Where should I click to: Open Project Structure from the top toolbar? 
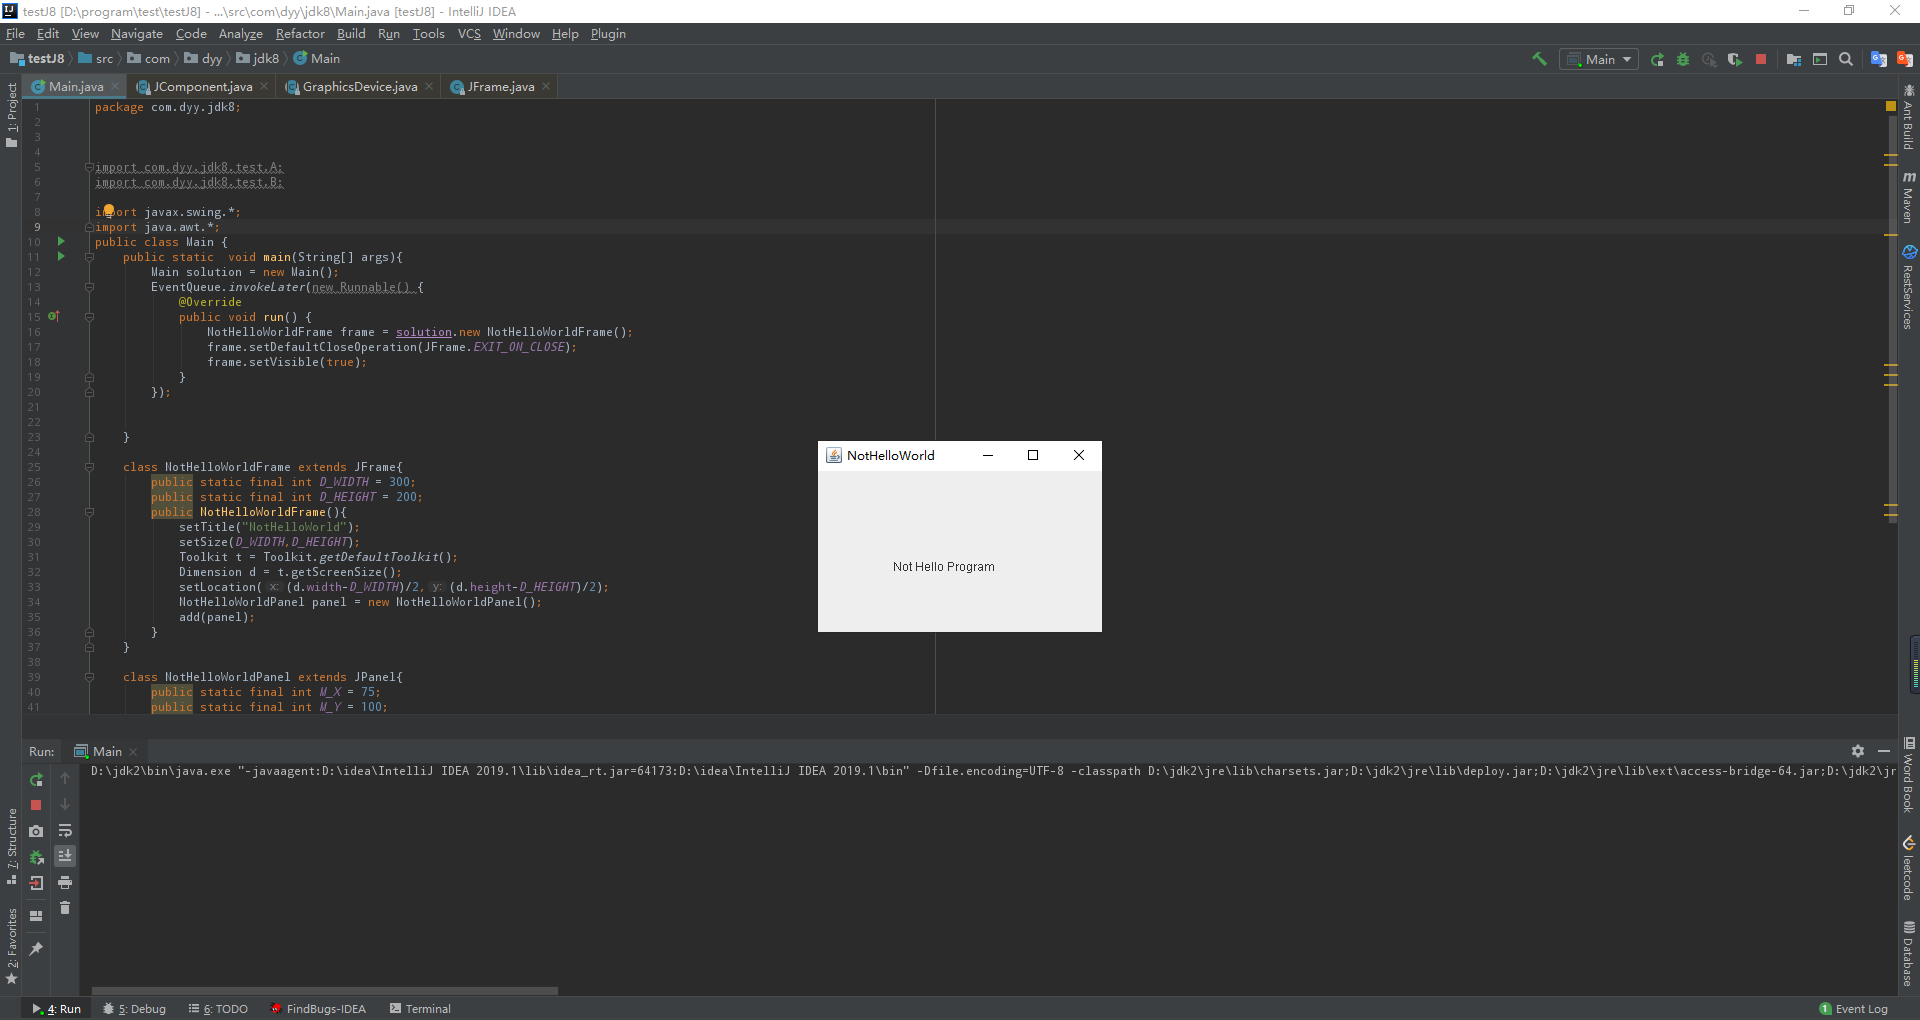pyautogui.click(x=1794, y=59)
